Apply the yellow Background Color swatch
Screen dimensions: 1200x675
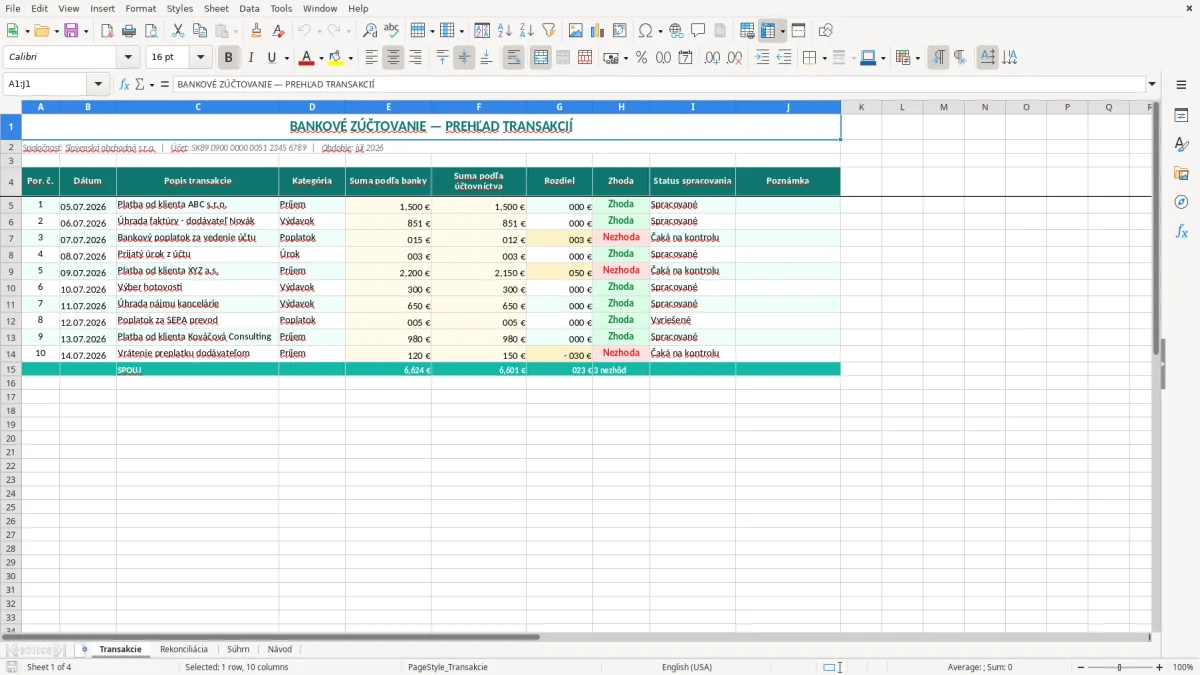point(336,58)
